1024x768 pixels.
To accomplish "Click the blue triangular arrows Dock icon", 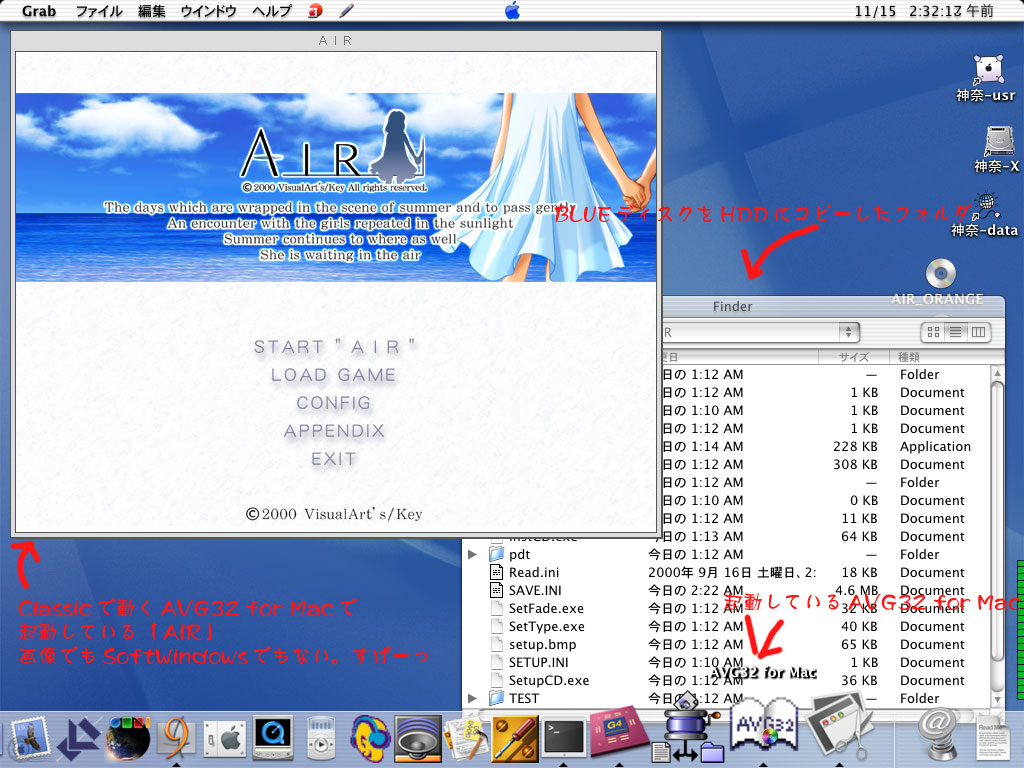I will [x=78, y=739].
